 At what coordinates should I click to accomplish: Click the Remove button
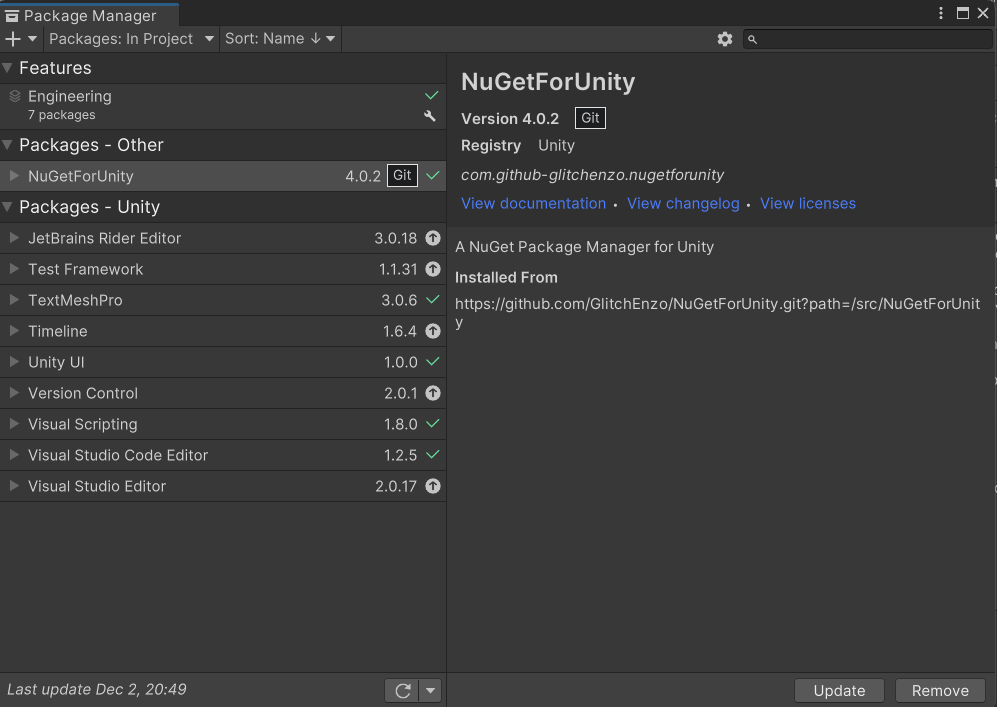940,690
